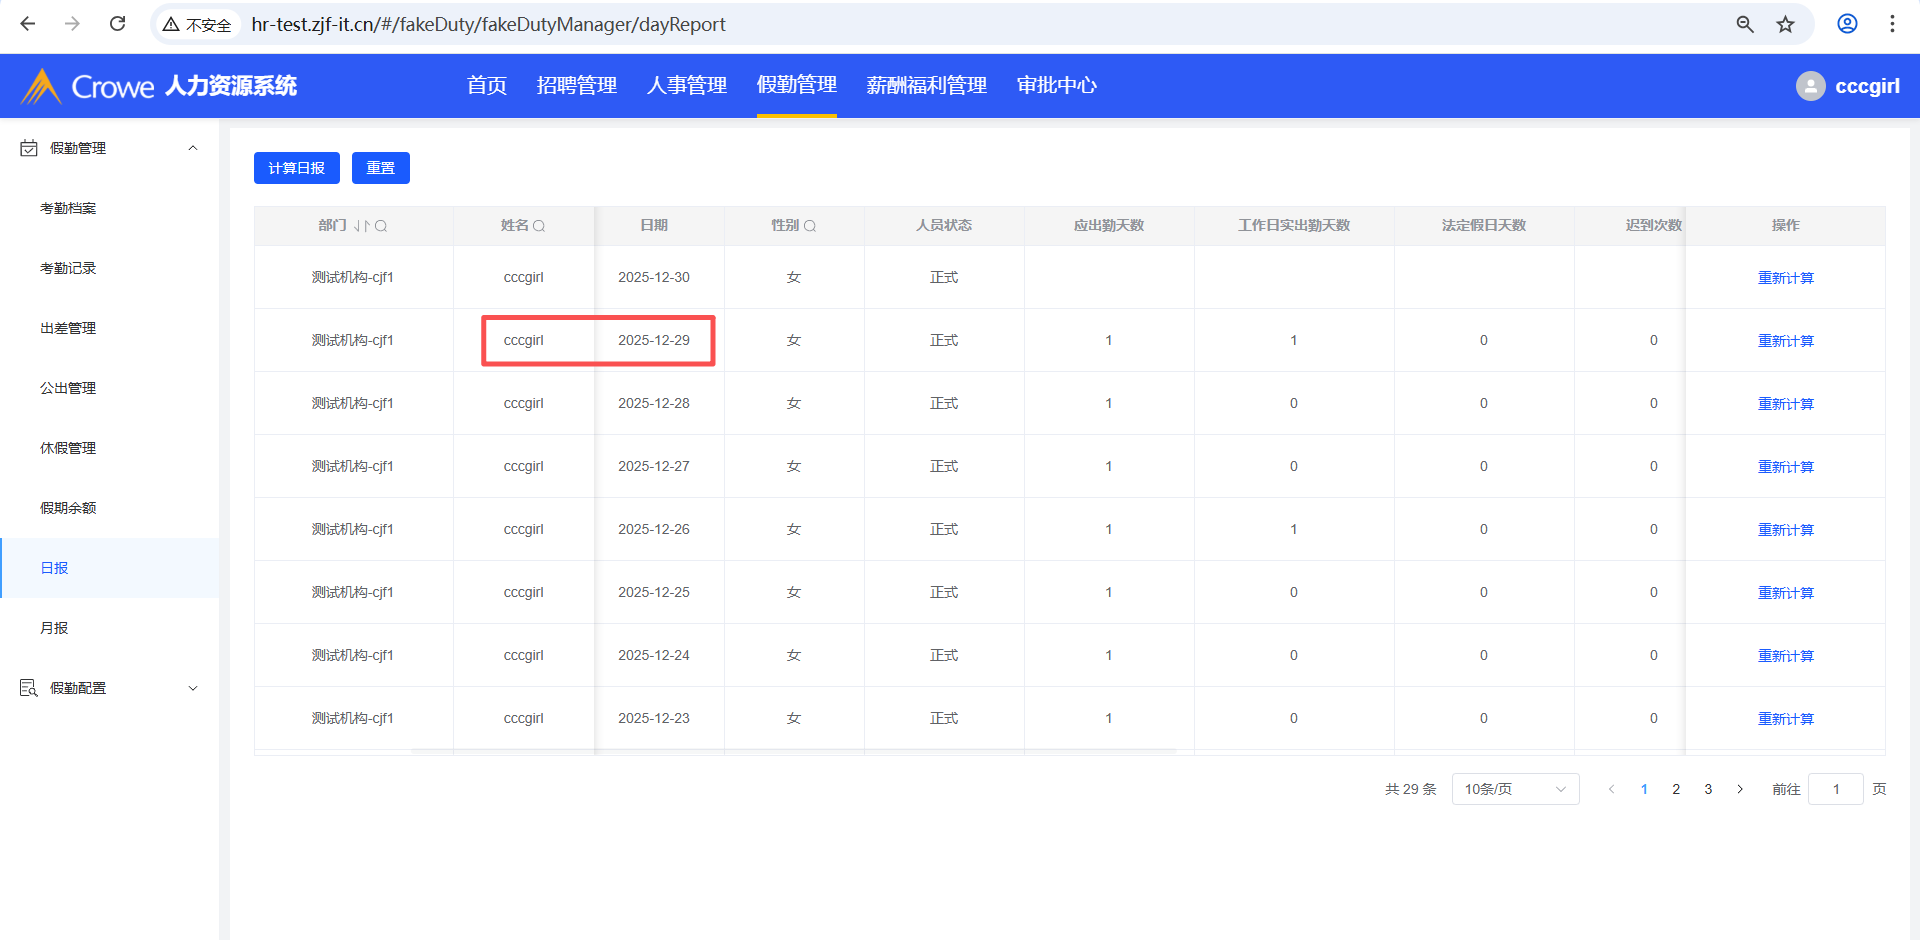Select 考勤记录 from the sidebar
The height and width of the screenshot is (940, 1920).
coord(68,268)
